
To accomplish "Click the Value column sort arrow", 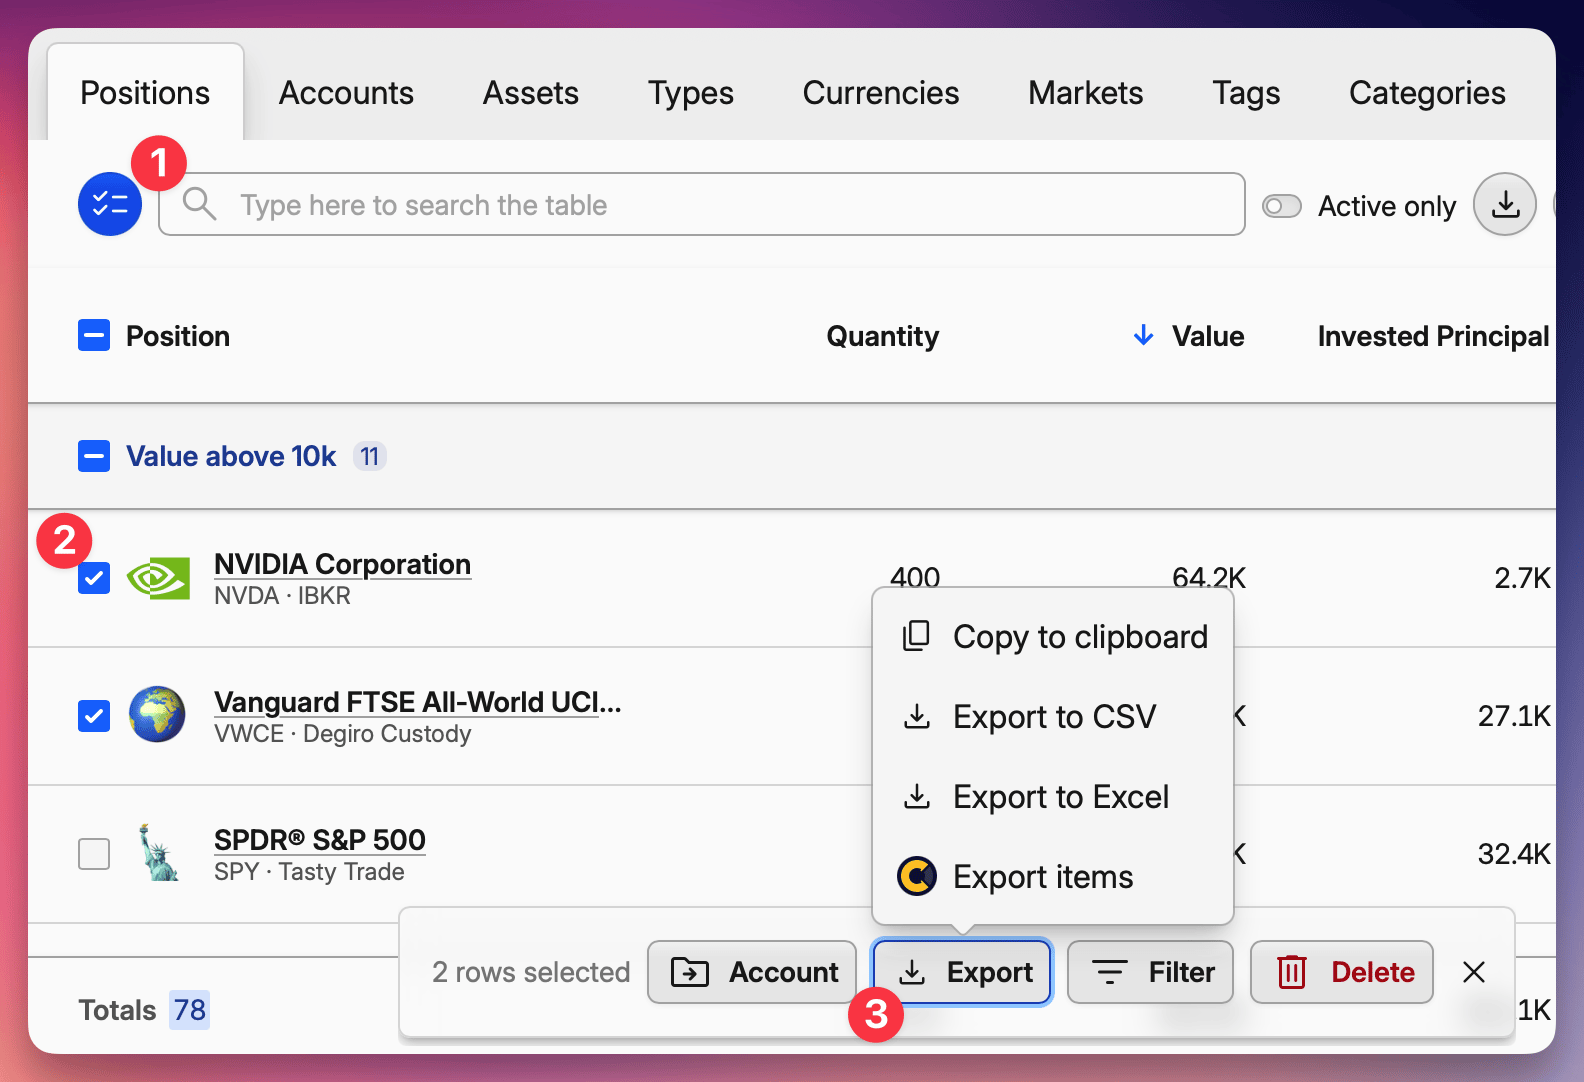I will coord(1143,335).
